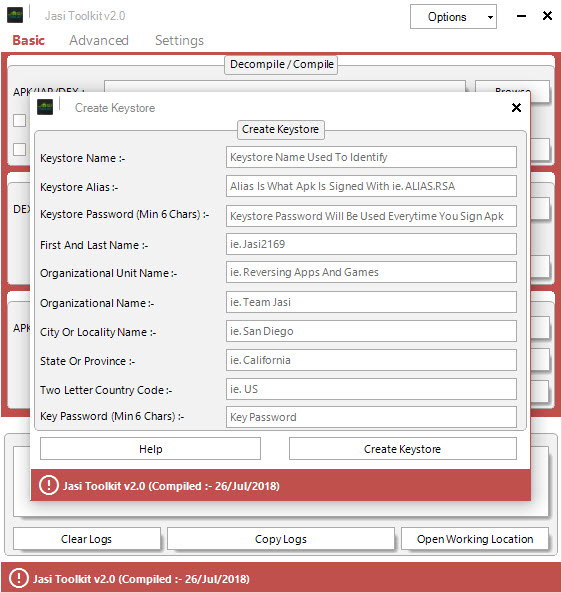Focus the Two Letter Country Code field

(x=371, y=389)
